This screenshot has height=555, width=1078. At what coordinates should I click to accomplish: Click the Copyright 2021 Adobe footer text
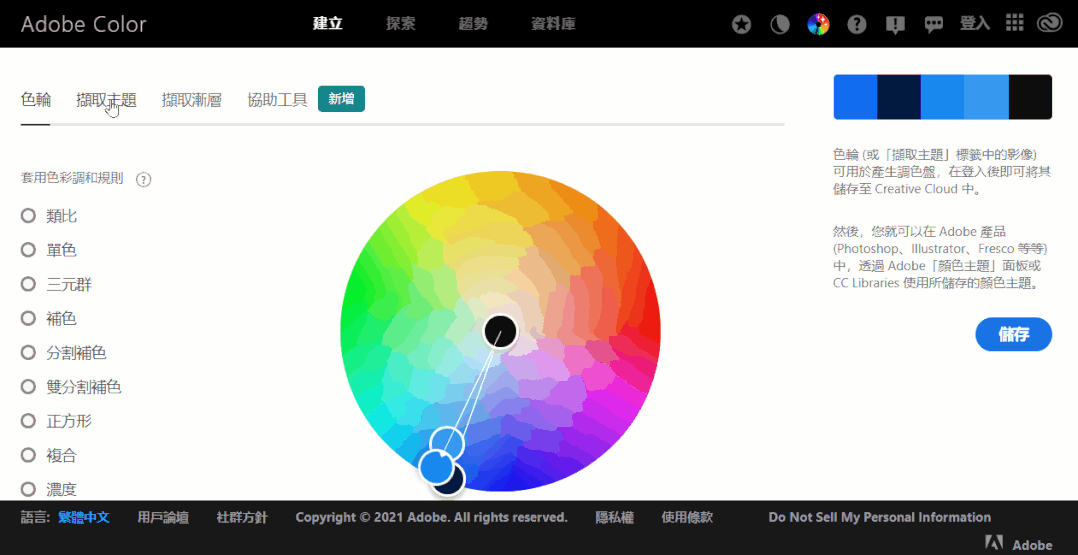(432, 517)
